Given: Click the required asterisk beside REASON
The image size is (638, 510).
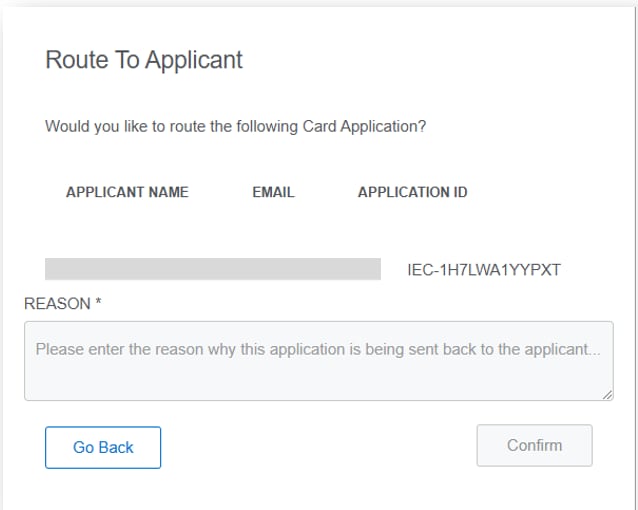Looking at the screenshot, I should click(98, 302).
